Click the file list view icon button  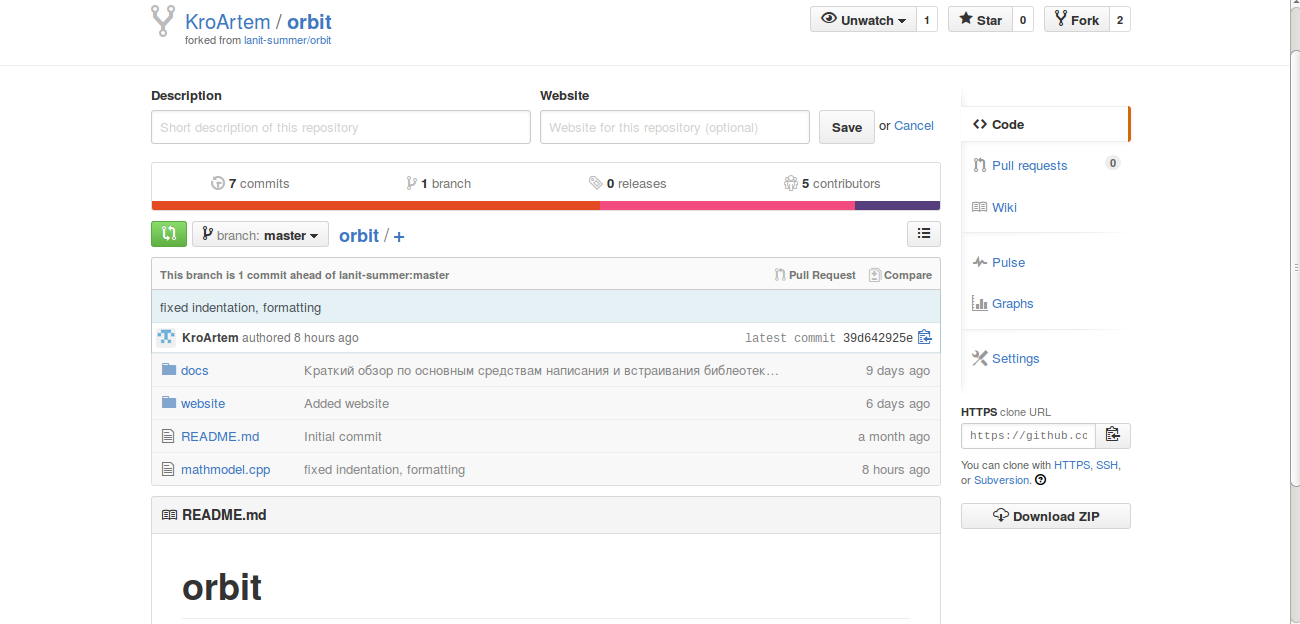924,233
